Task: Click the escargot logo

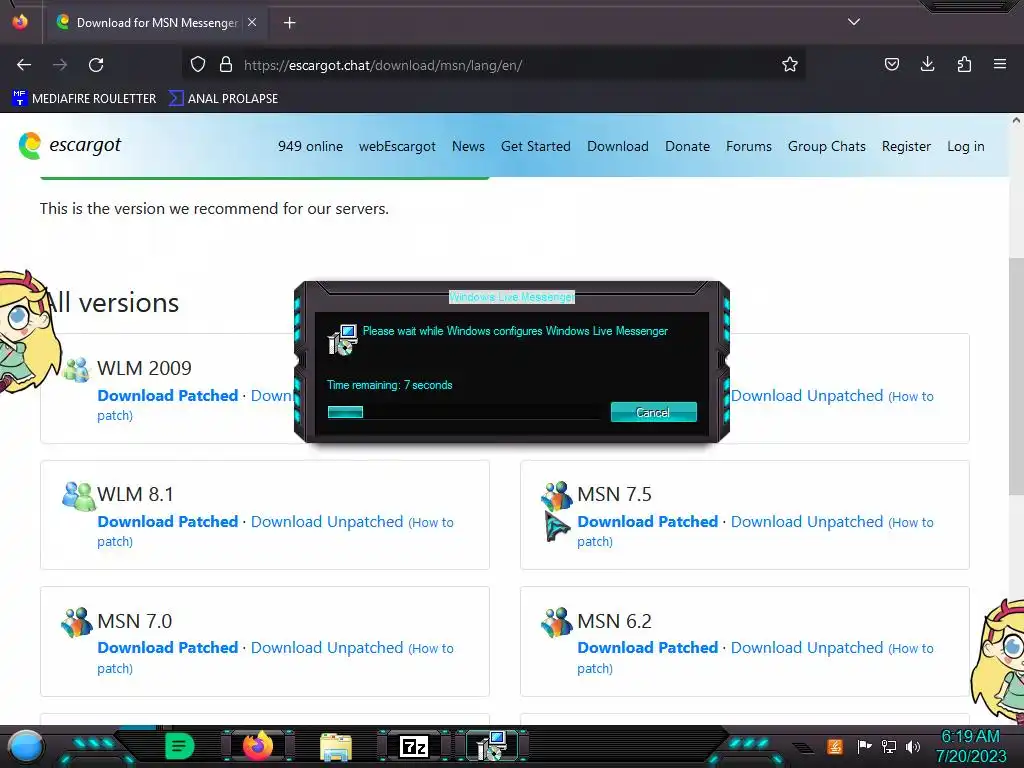Action: (x=70, y=145)
